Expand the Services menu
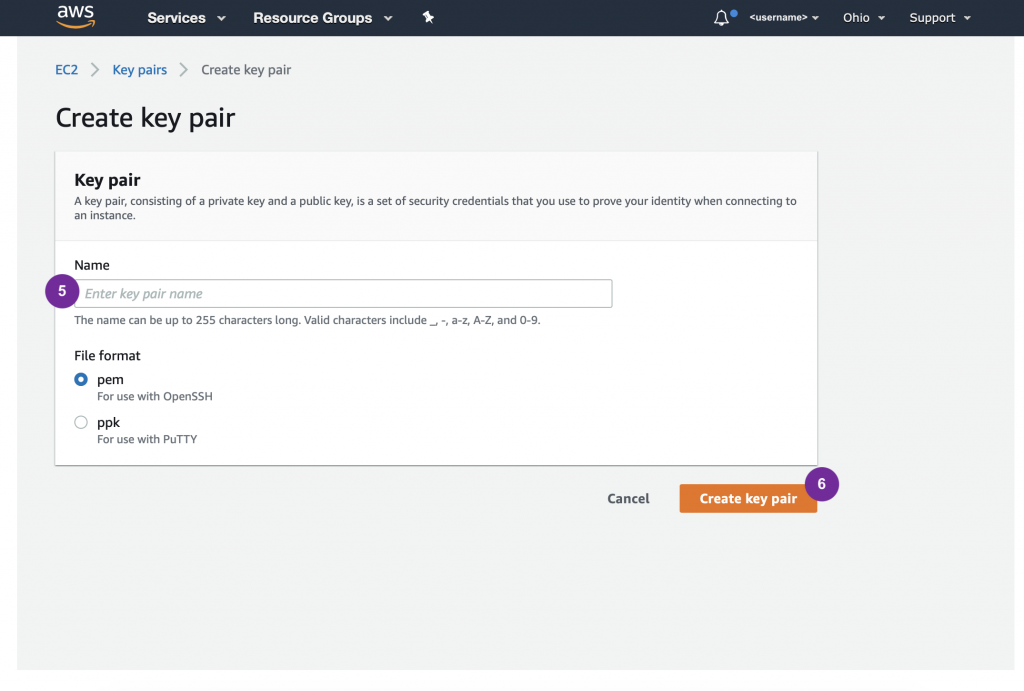This screenshot has width=1024, height=691. [186, 18]
